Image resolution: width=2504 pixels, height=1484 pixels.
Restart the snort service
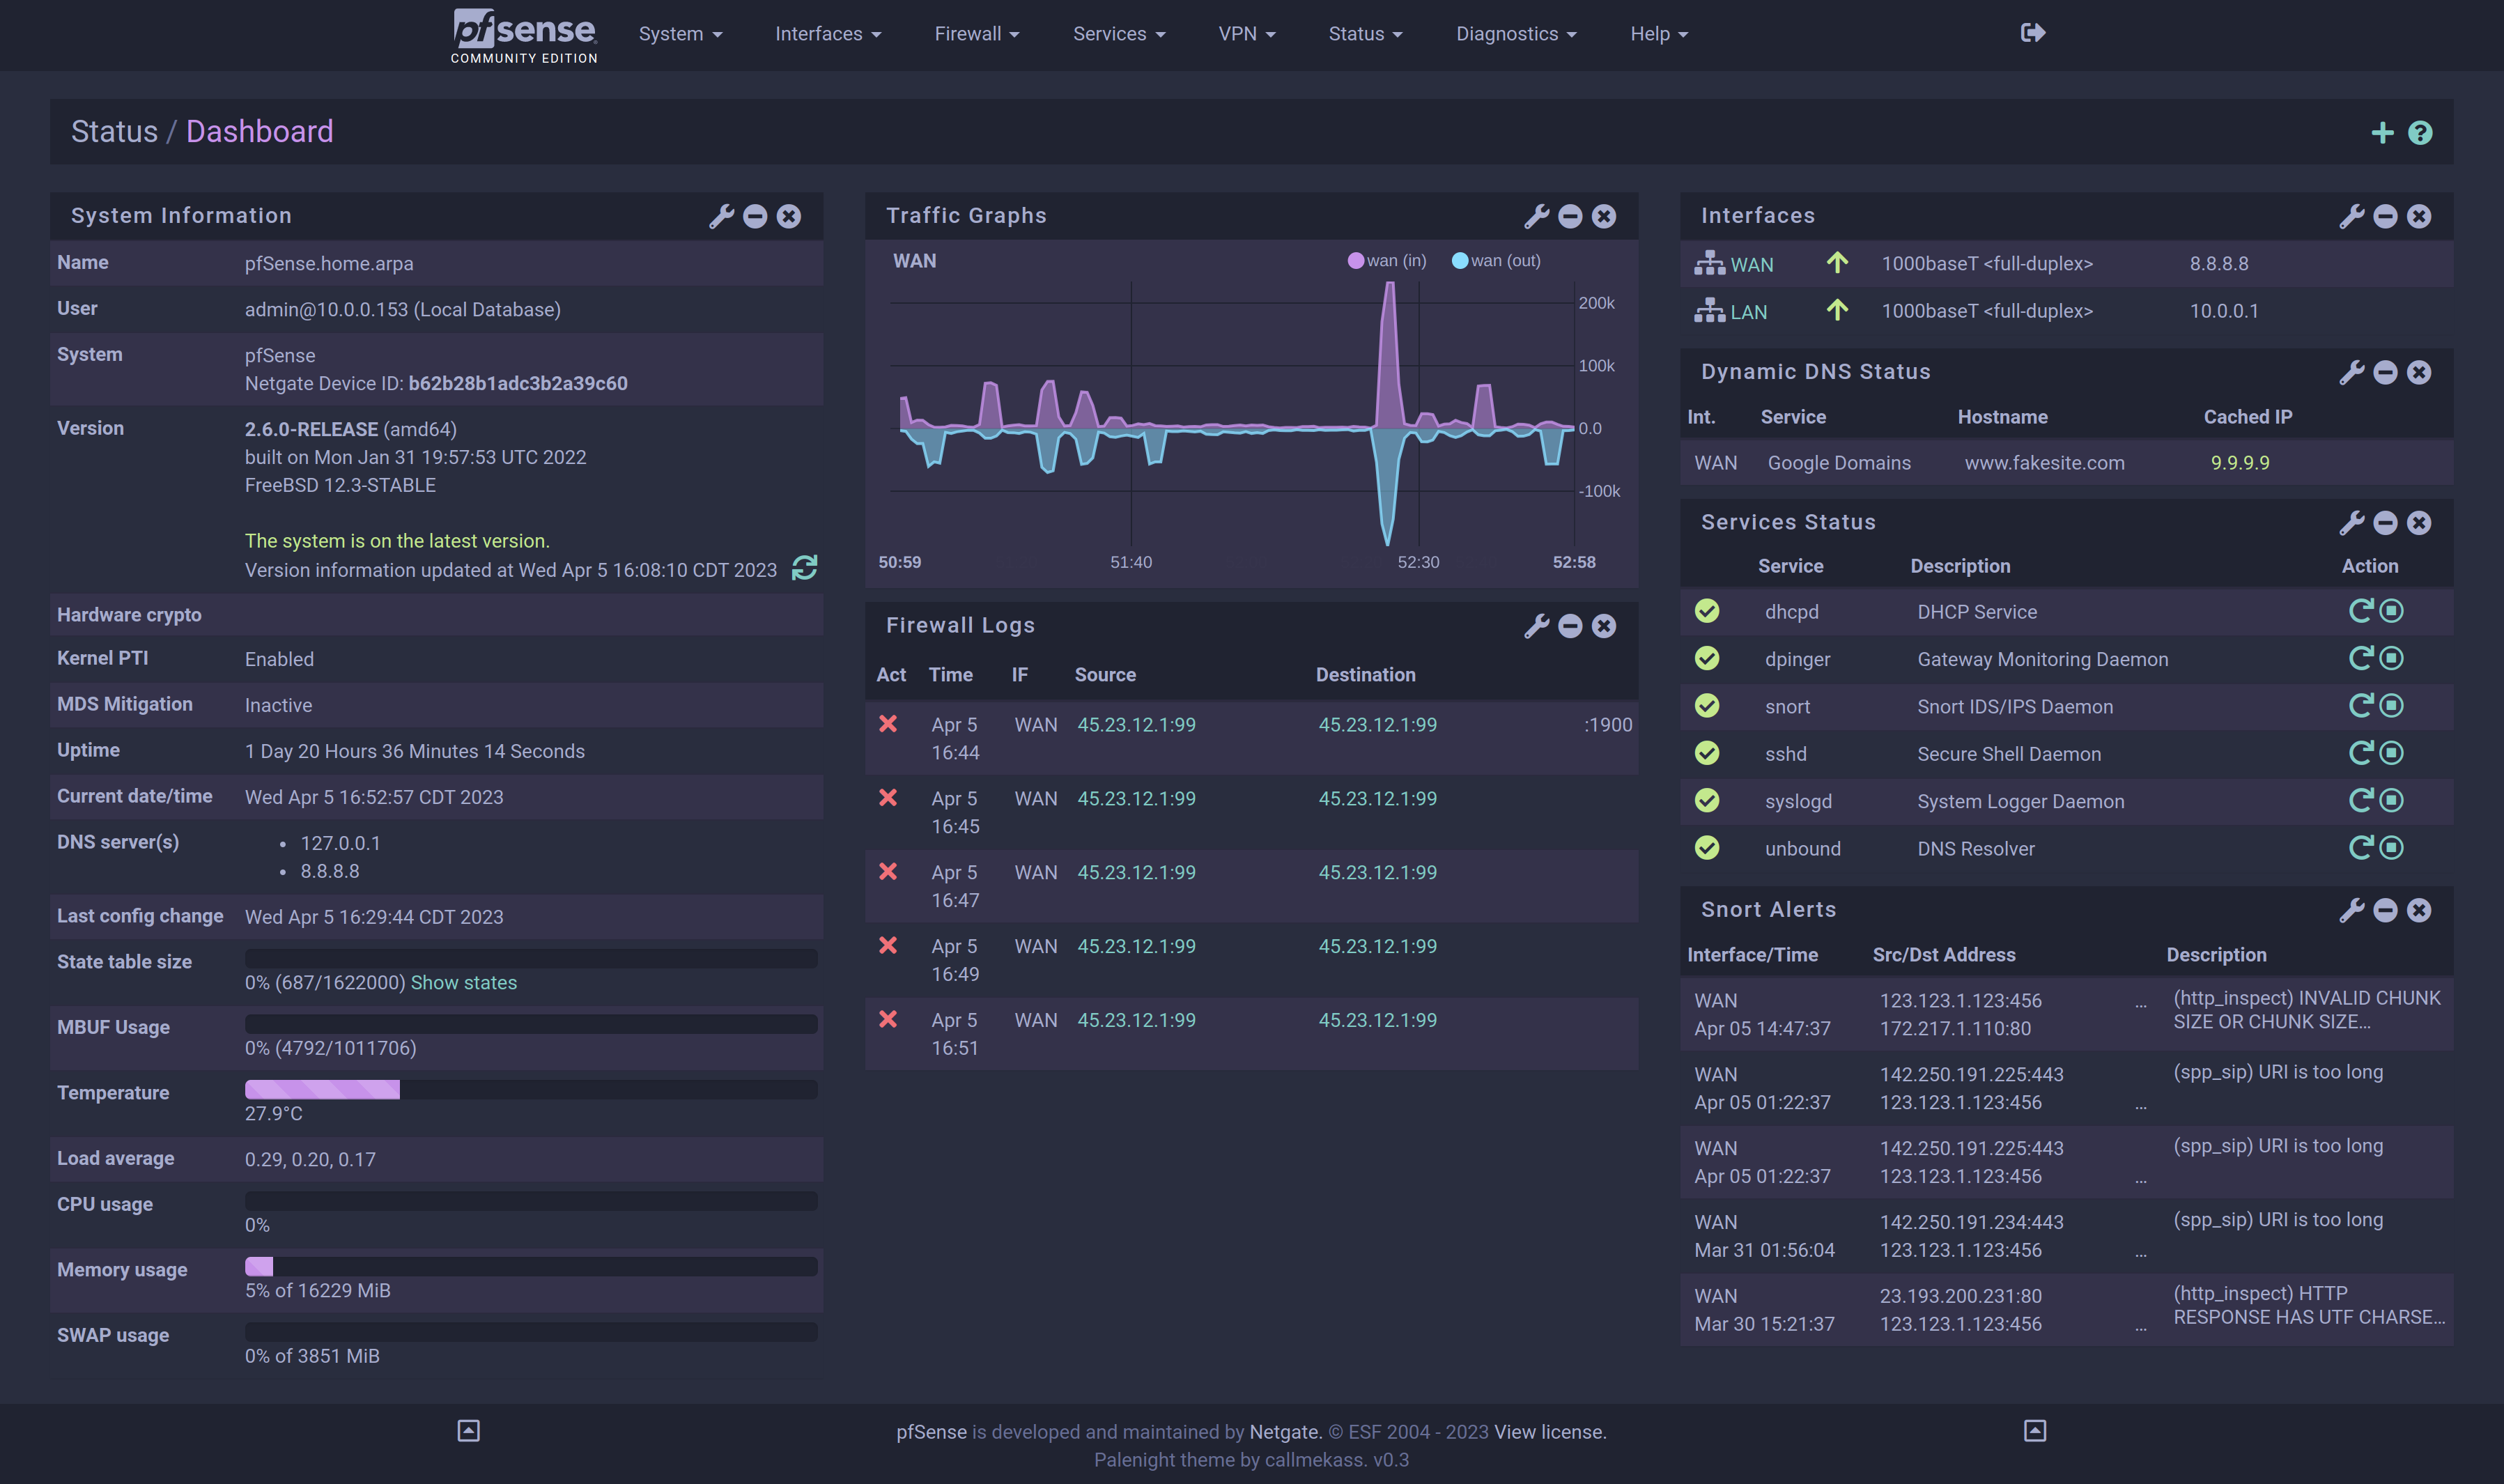click(x=2360, y=706)
